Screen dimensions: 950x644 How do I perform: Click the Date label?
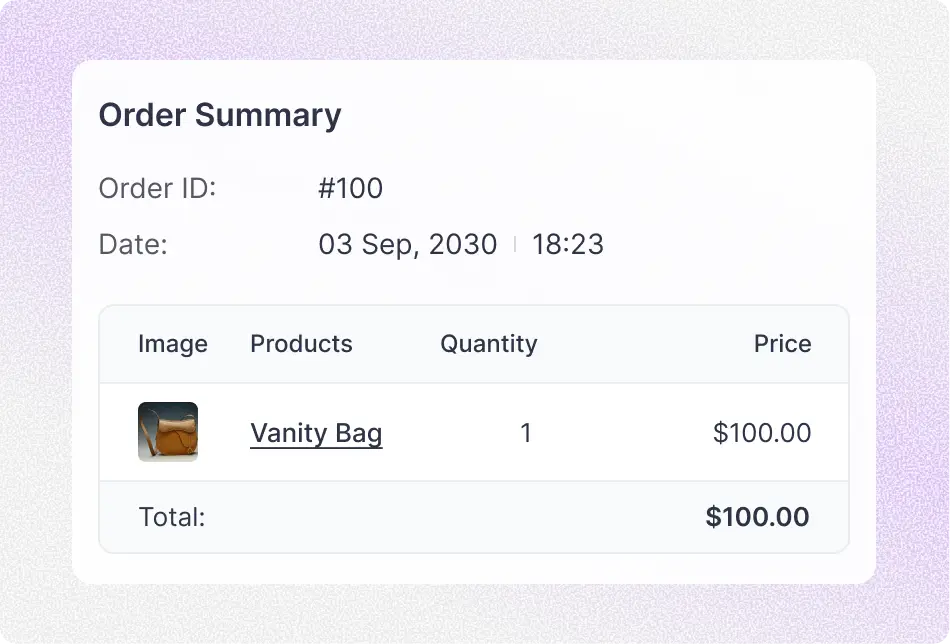coord(133,244)
